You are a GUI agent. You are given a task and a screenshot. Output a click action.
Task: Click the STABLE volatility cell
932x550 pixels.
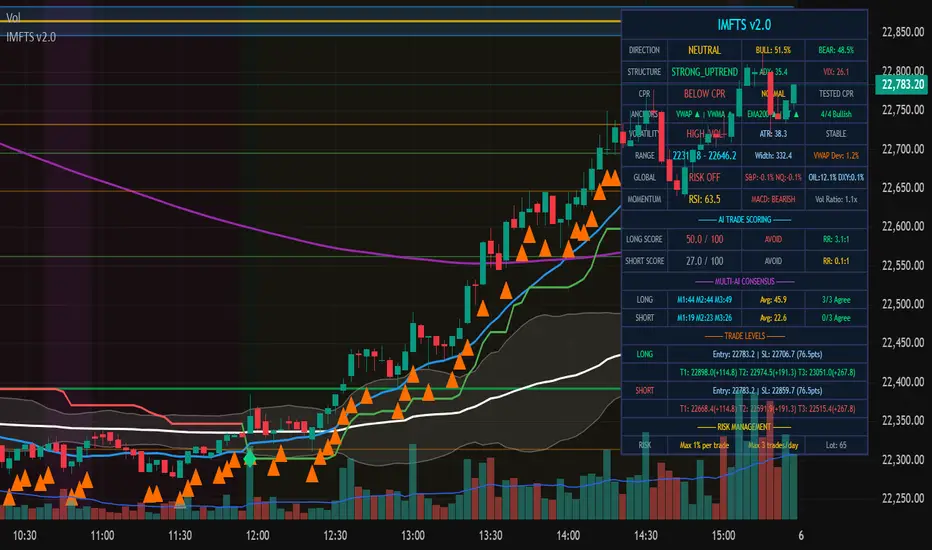(836, 134)
